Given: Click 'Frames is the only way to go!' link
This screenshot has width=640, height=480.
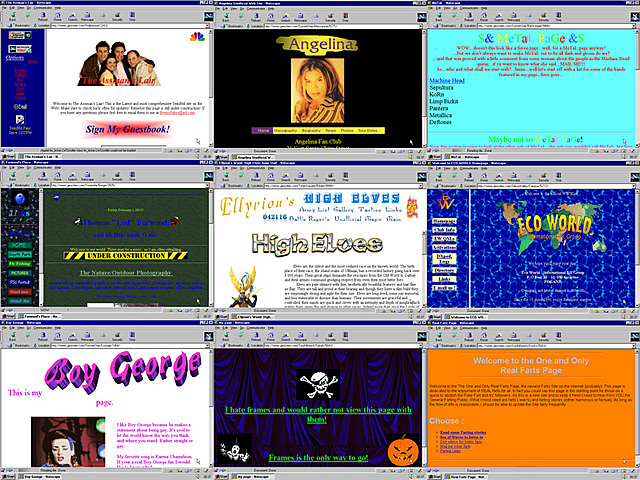Looking at the screenshot, I should point(318,458).
